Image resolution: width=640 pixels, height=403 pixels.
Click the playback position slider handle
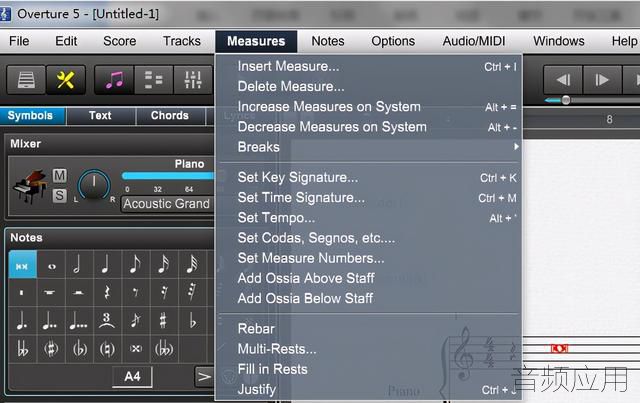[x=566, y=100]
